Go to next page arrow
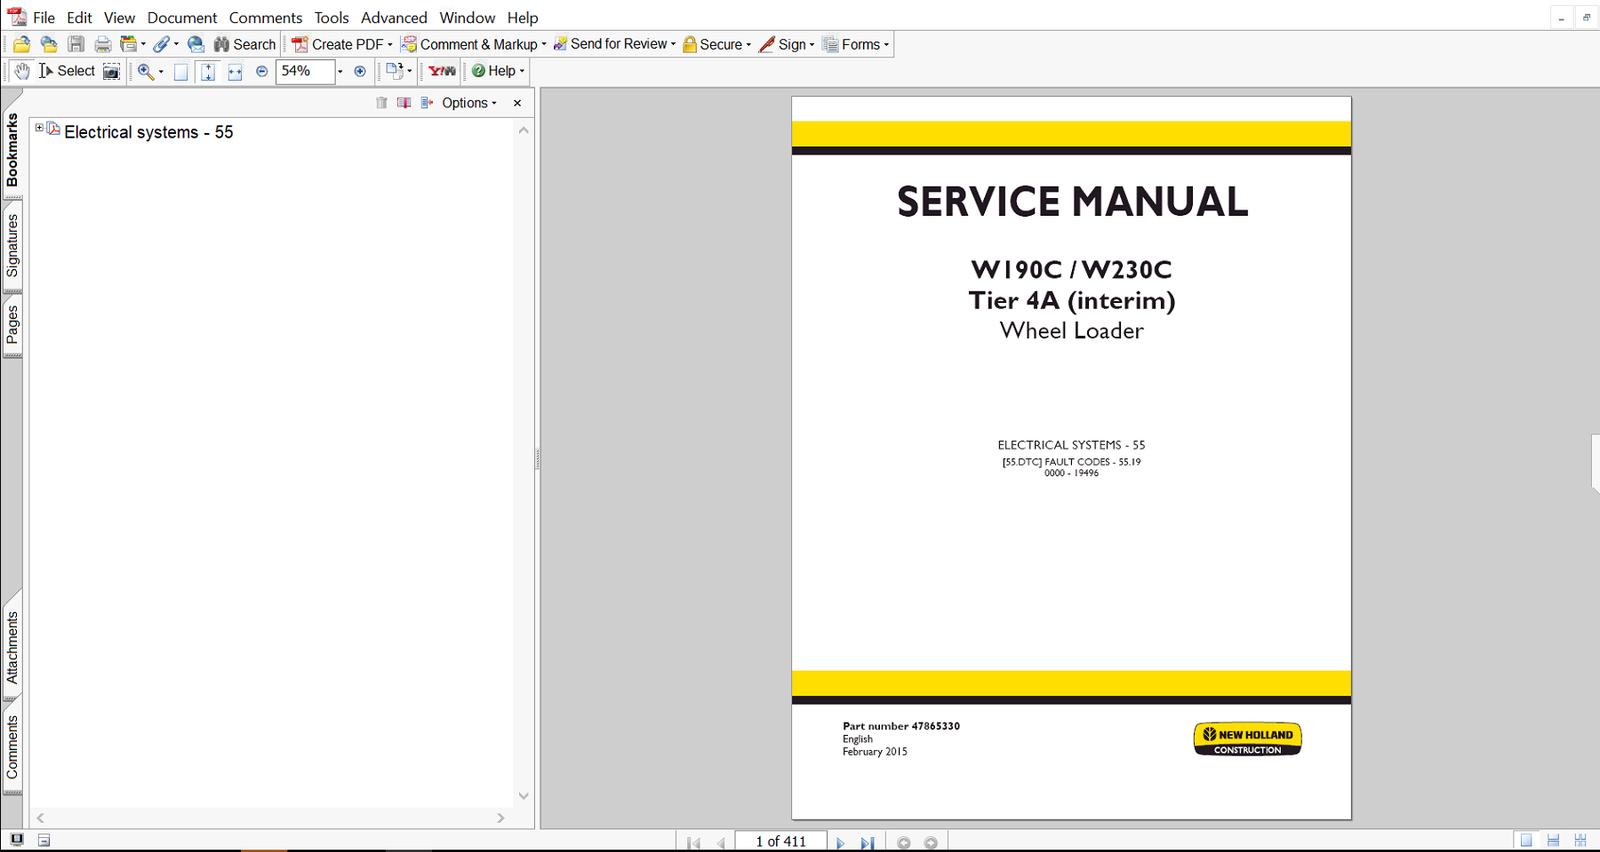 pos(840,842)
